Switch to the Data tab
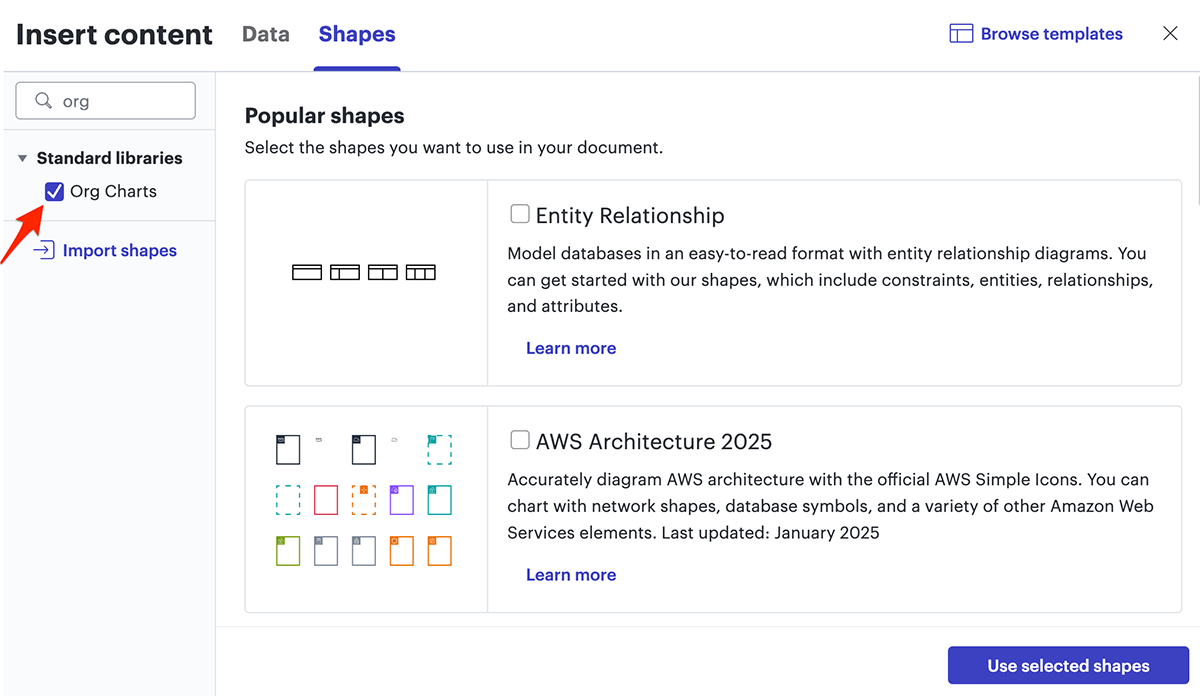This screenshot has width=1200, height=696. [x=266, y=34]
